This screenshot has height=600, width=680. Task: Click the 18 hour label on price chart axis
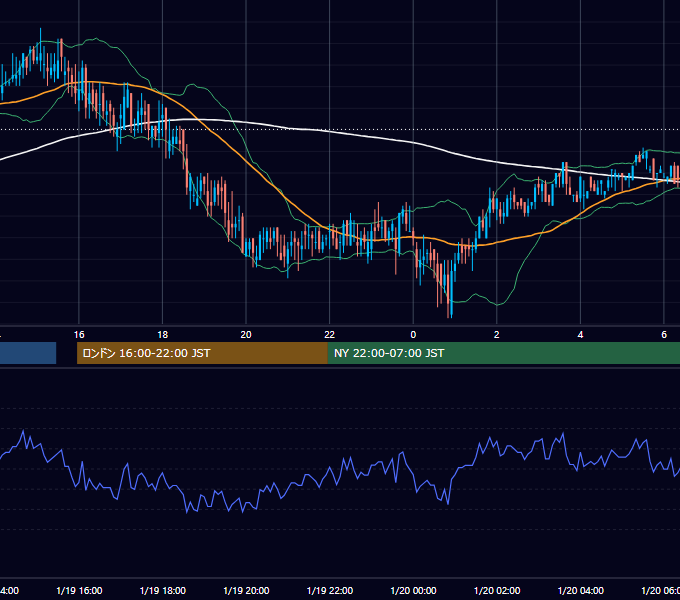pyautogui.click(x=163, y=335)
